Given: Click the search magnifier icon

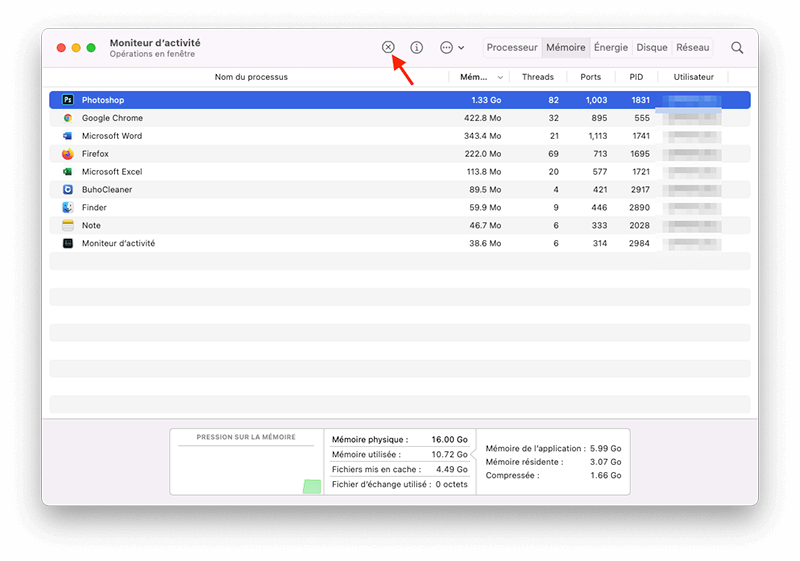Looking at the screenshot, I should pyautogui.click(x=737, y=47).
